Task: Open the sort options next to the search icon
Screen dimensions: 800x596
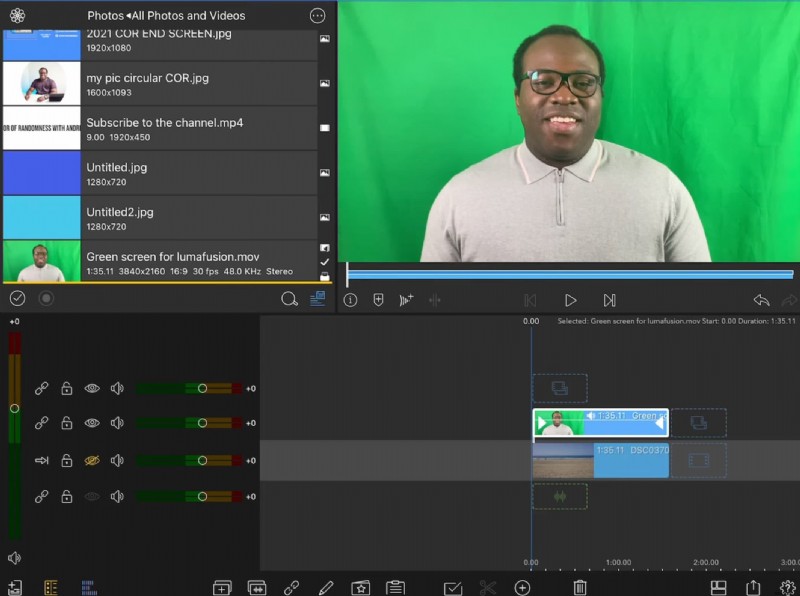Action: tap(317, 299)
